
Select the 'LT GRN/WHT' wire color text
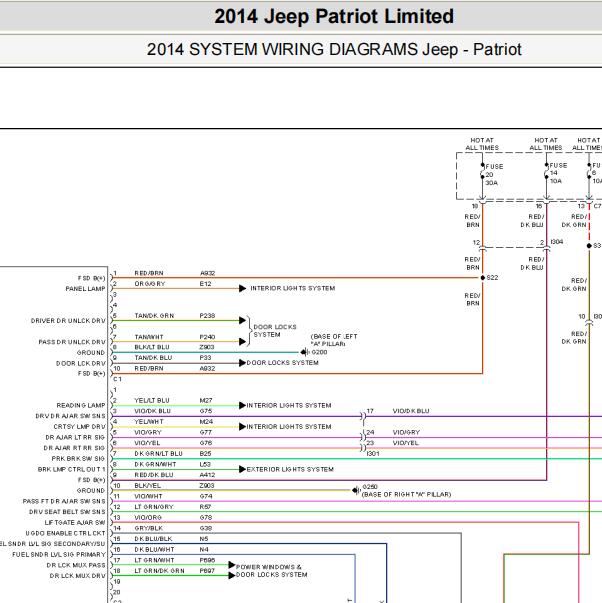pos(154,560)
